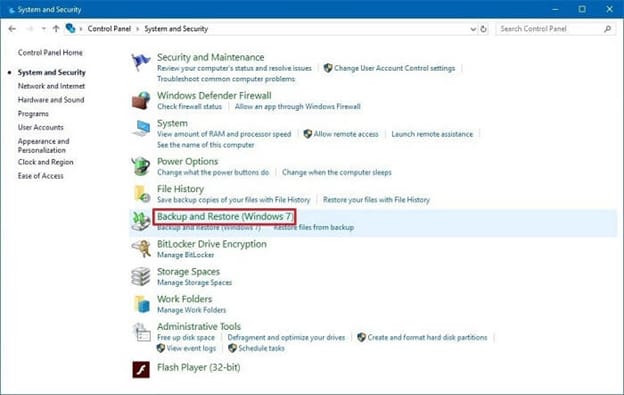624x395 pixels.
Task: Click Allow an app through Windows Firewall
Action: [x=298, y=106]
